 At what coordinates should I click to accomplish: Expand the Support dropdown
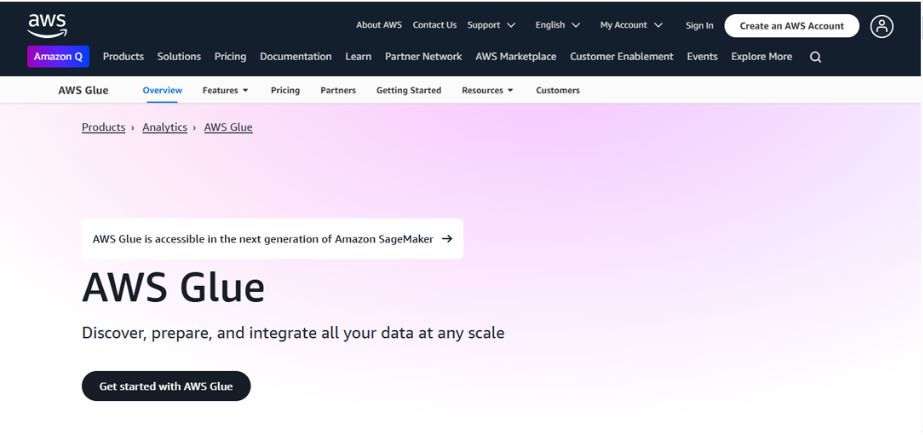pos(491,25)
